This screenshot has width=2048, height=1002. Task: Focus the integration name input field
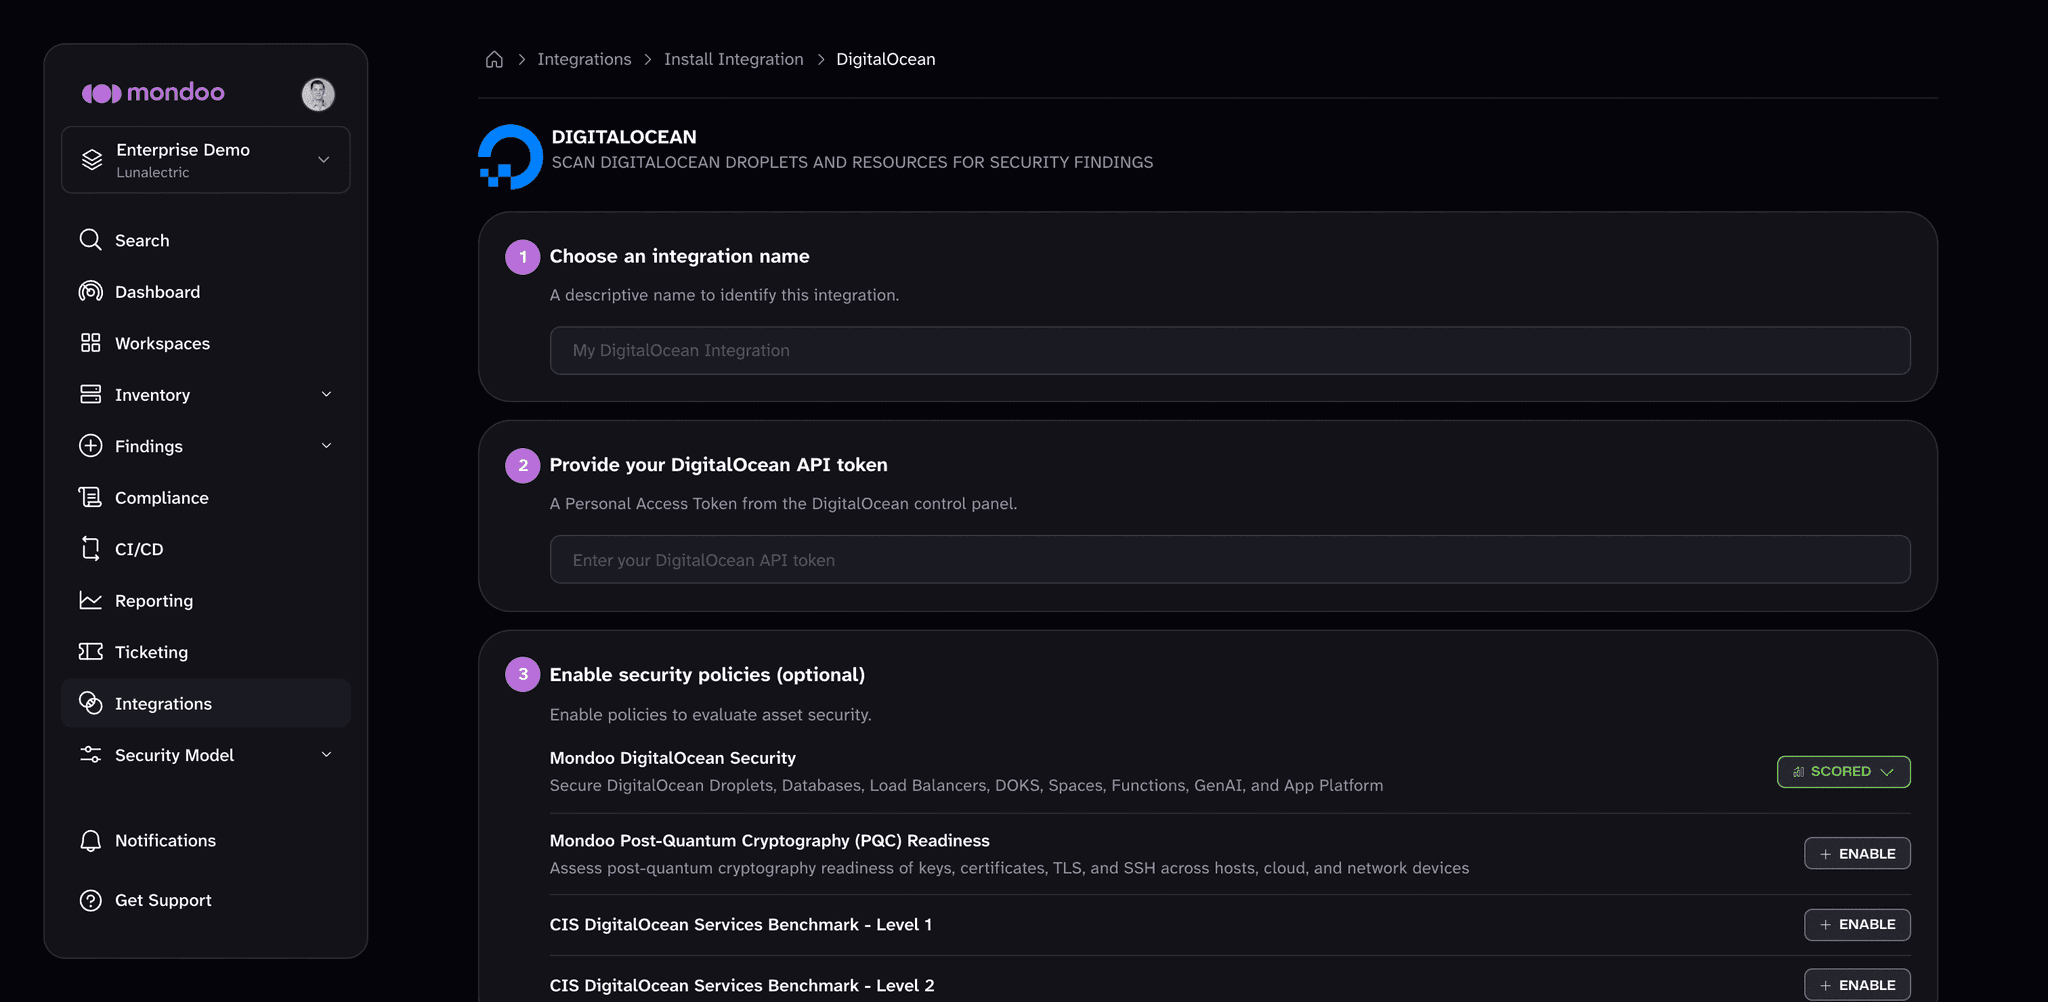point(1230,350)
